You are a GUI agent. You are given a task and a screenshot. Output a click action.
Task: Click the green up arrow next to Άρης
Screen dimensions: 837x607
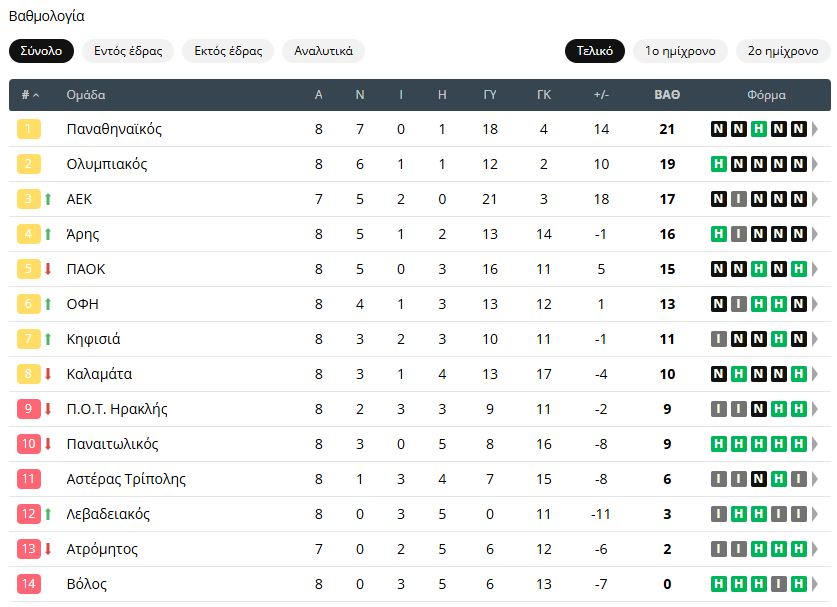point(48,234)
